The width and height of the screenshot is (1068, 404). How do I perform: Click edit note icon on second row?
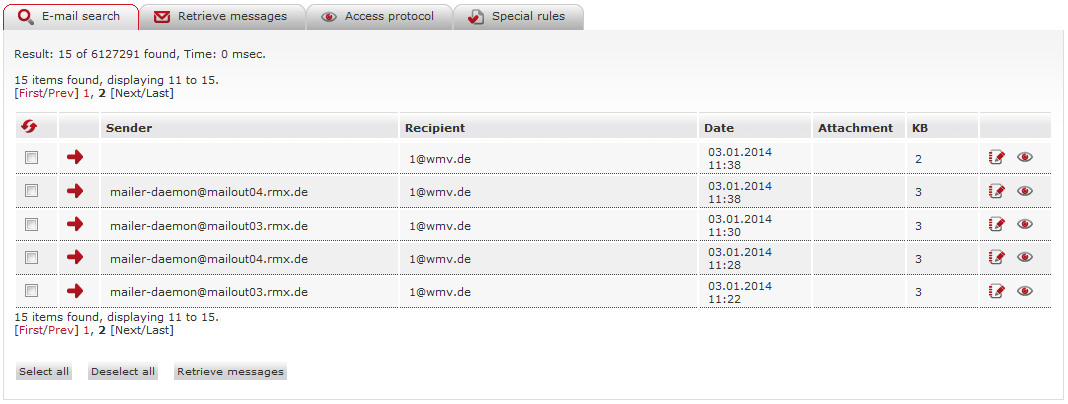coord(996,191)
